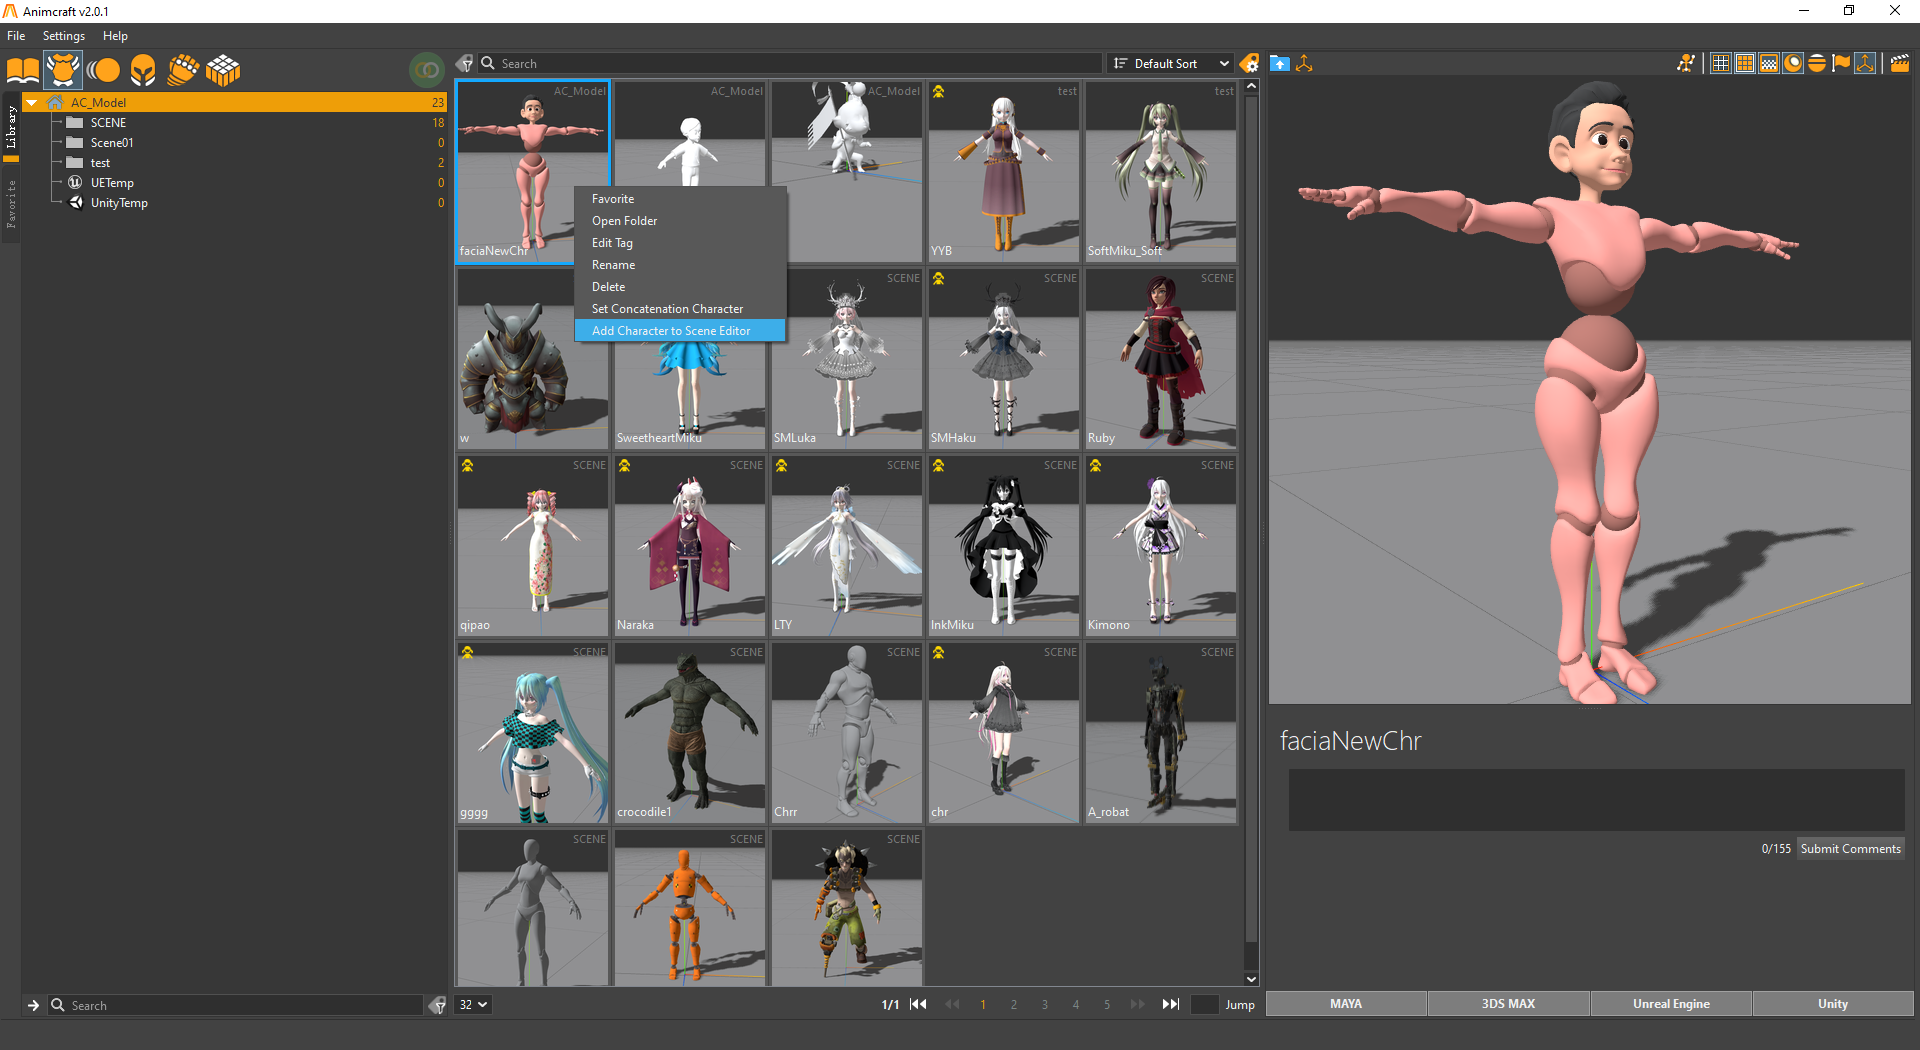Toggle the white grid display in preview
1920x1050 pixels.
pyautogui.click(x=1720, y=63)
